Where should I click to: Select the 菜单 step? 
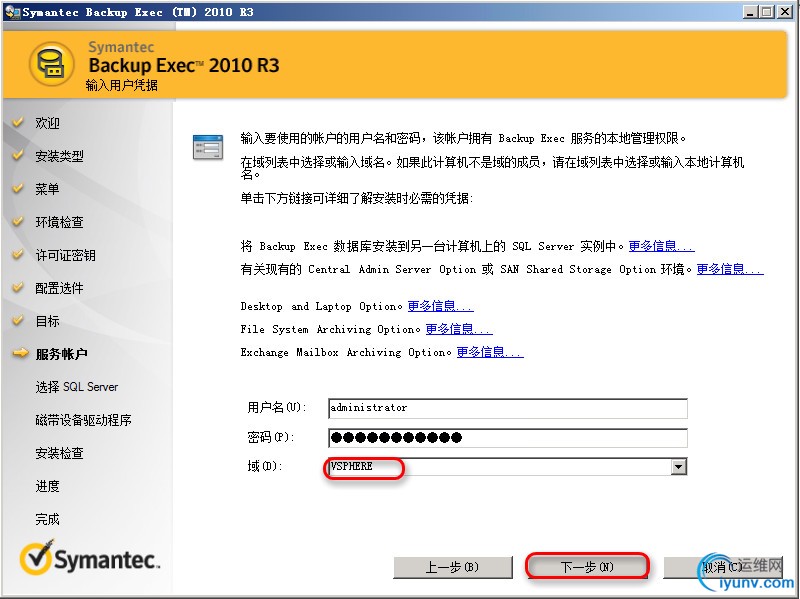(x=47, y=189)
